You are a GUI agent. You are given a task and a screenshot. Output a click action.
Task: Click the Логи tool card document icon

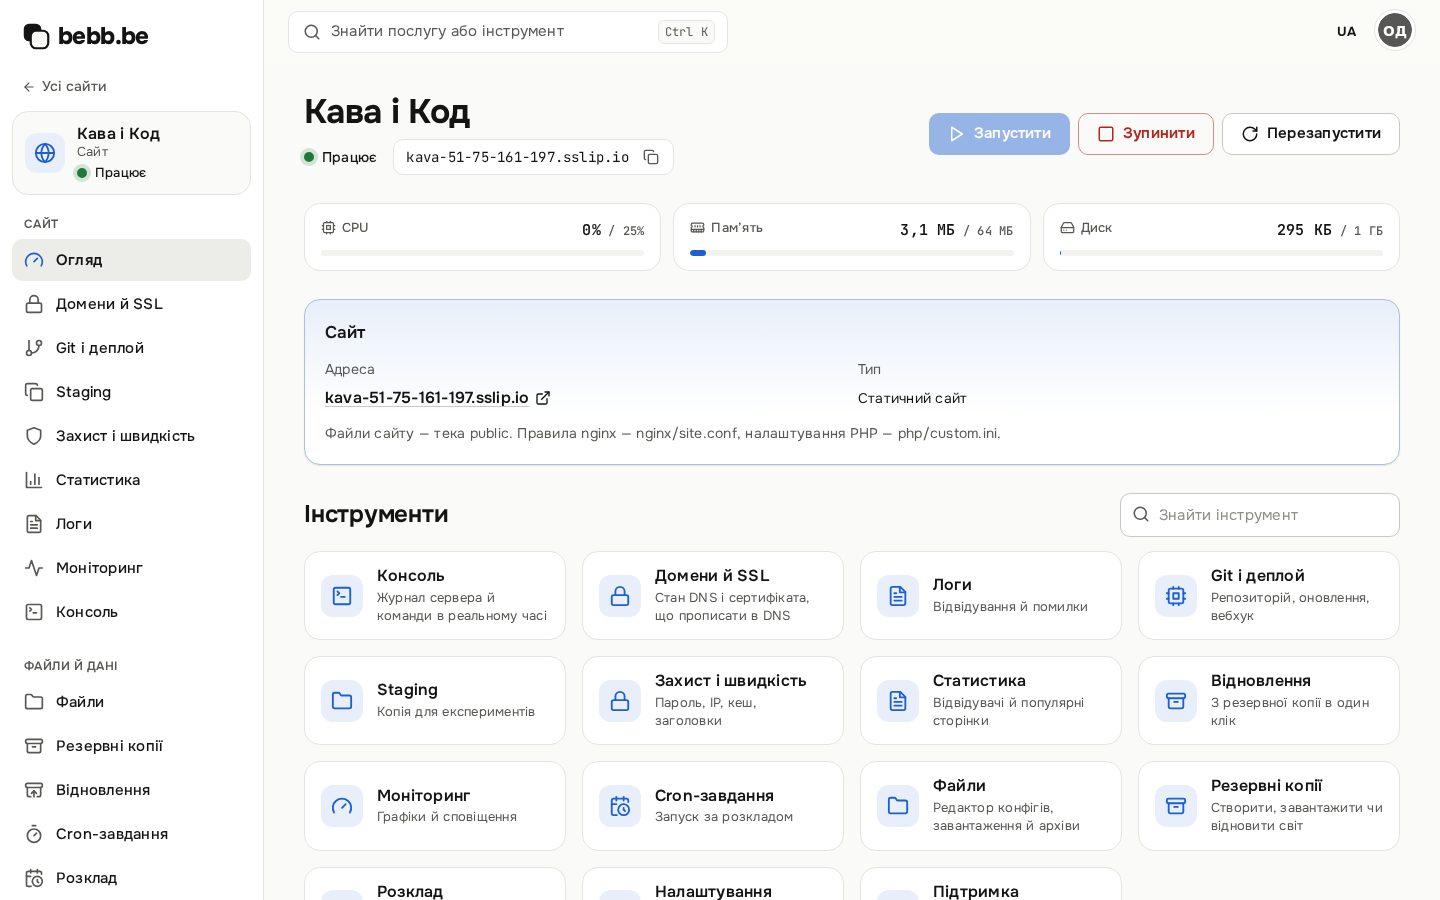pos(898,596)
